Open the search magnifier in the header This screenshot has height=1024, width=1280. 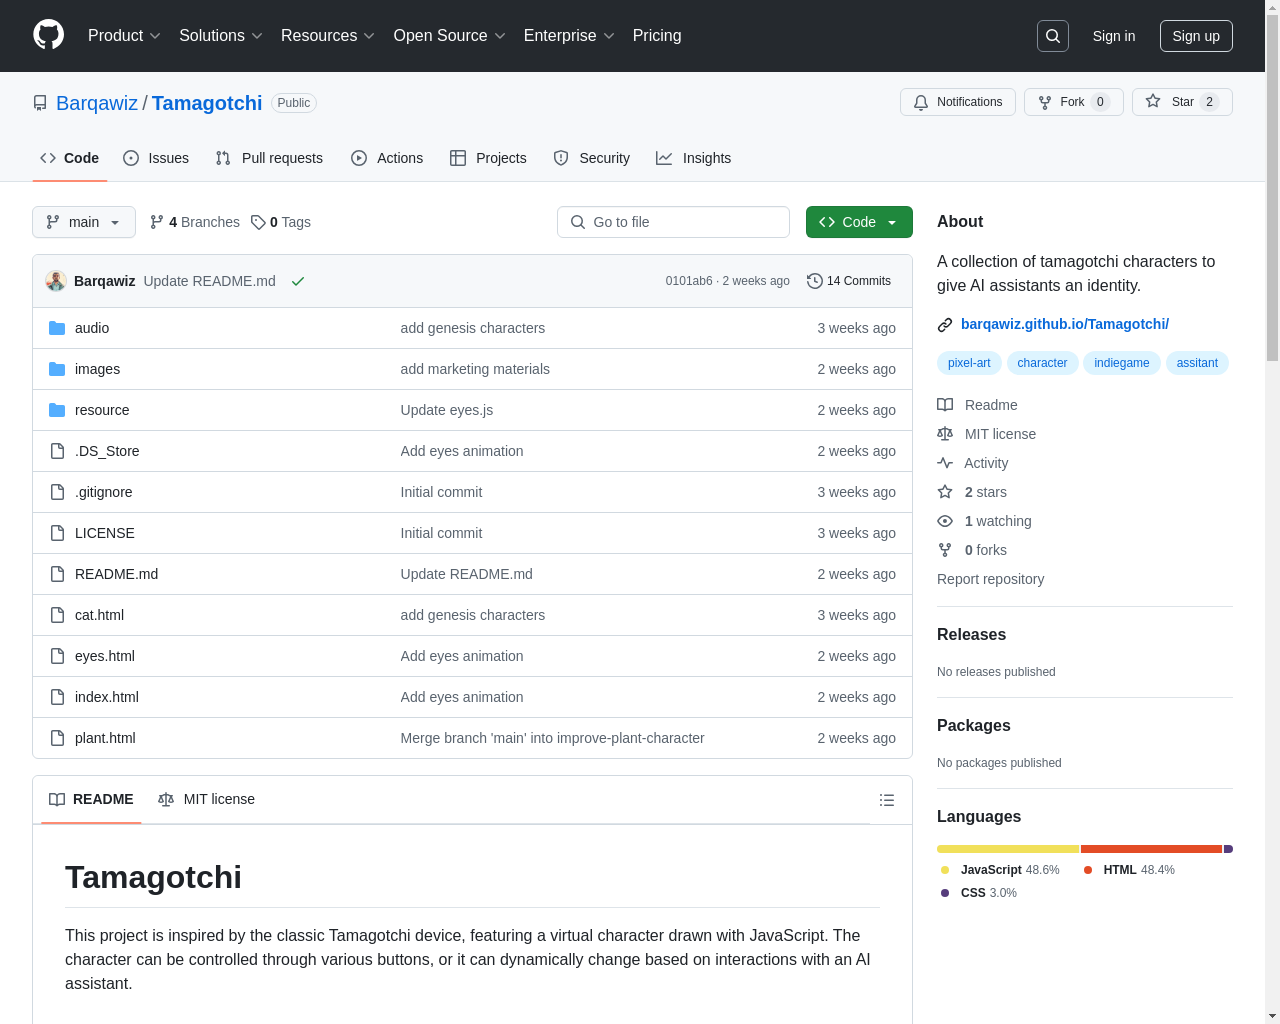(1053, 36)
